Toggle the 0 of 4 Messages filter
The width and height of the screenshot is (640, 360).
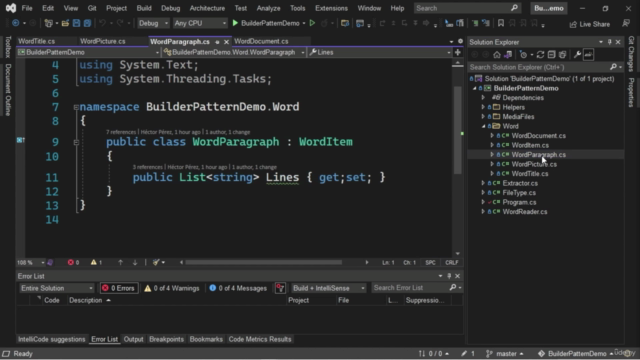[238, 288]
